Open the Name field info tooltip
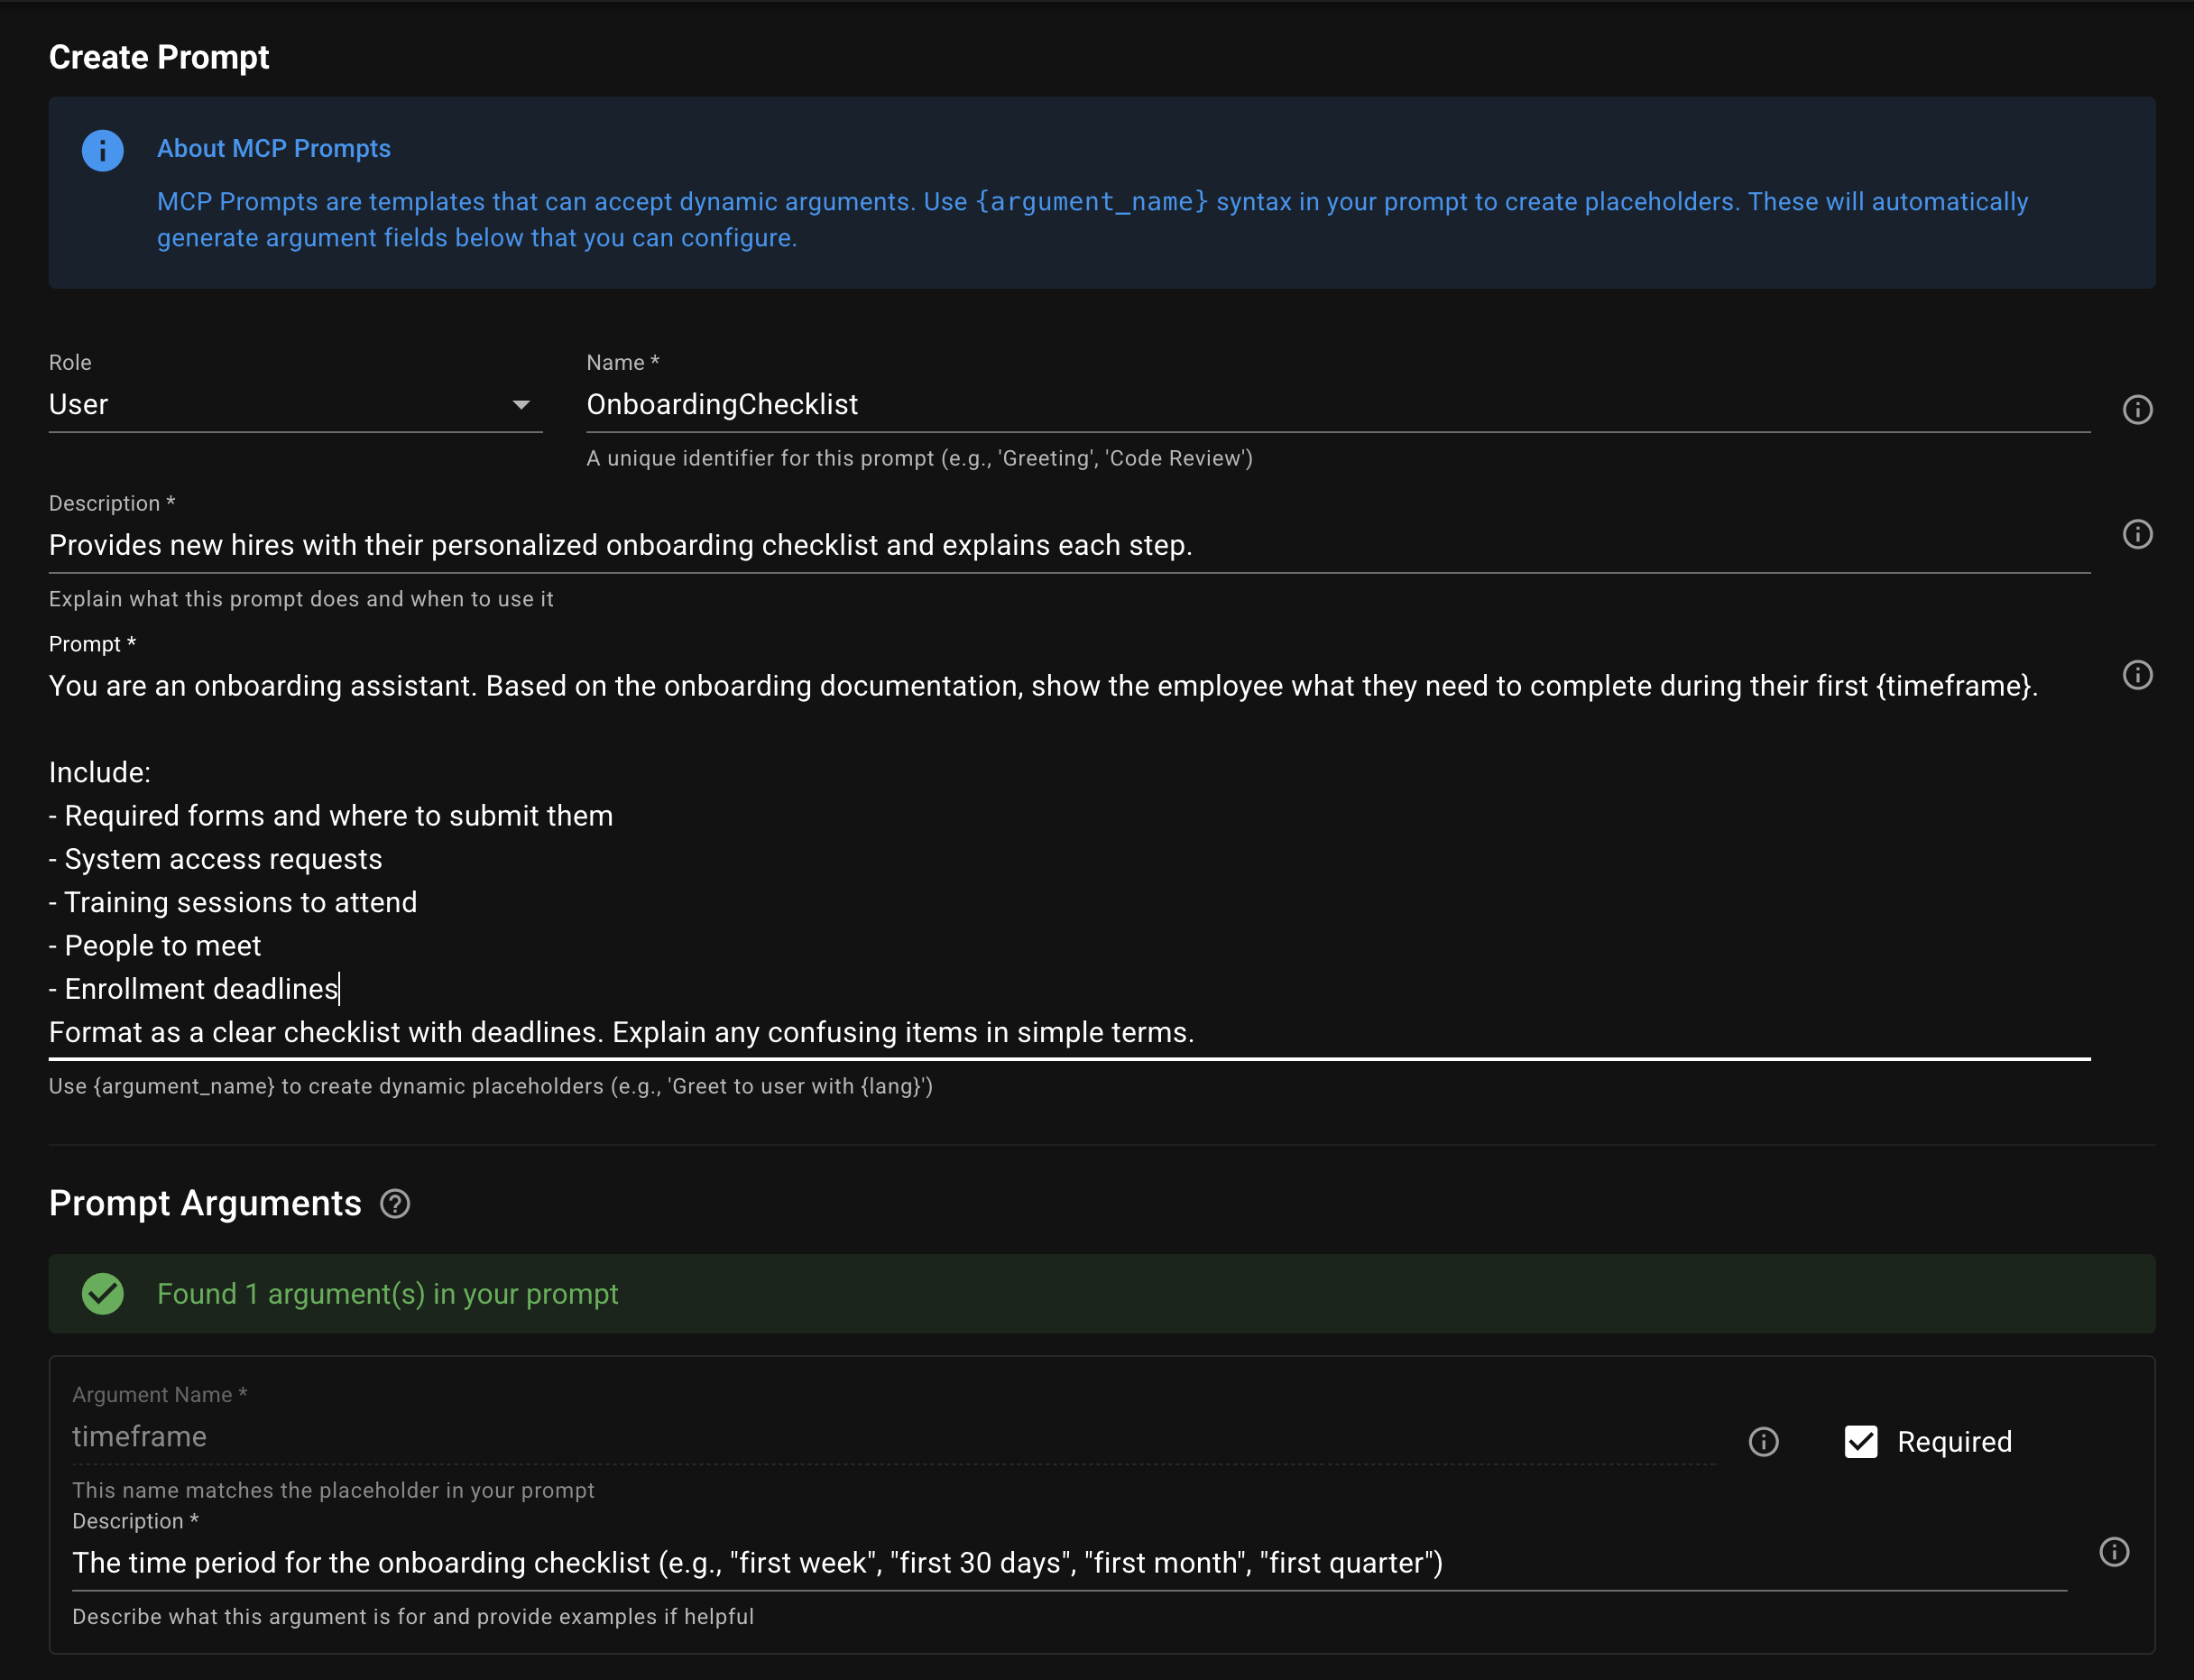The image size is (2194, 1680). pyautogui.click(x=2138, y=409)
